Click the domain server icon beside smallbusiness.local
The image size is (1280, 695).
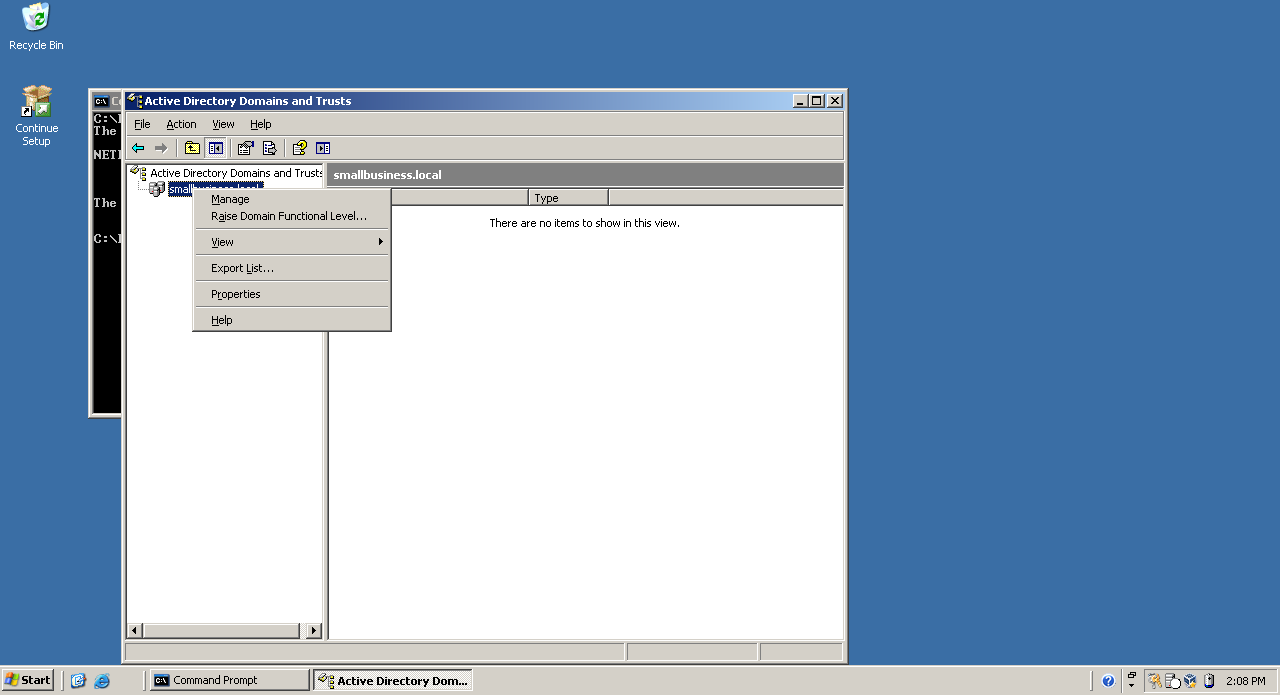click(157, 189)
